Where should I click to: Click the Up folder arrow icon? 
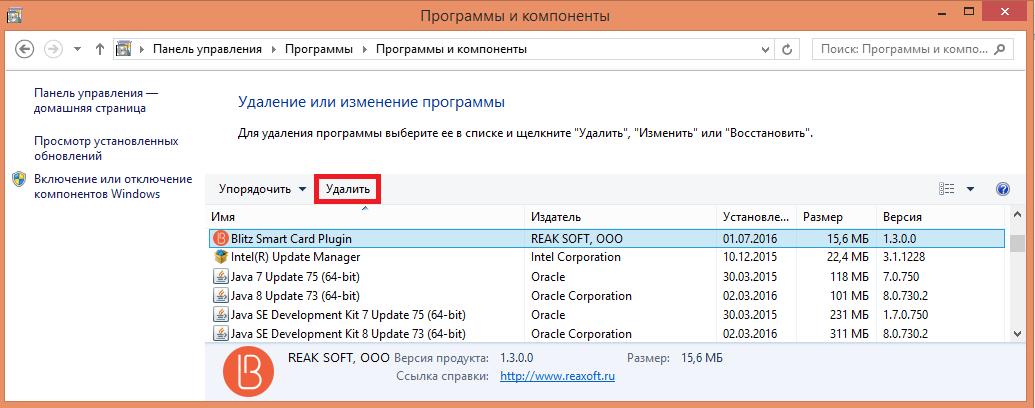point(100,49)
